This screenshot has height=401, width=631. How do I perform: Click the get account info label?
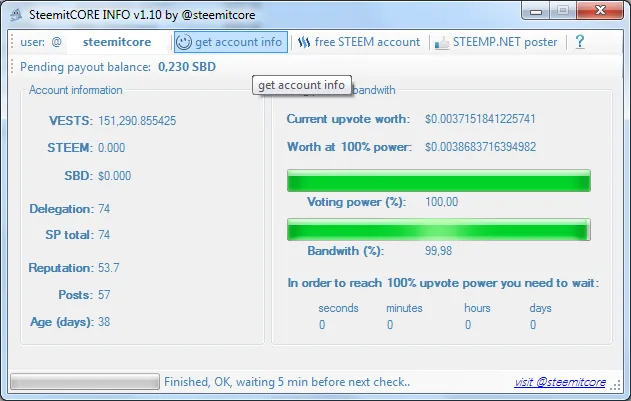coord(238,42)
